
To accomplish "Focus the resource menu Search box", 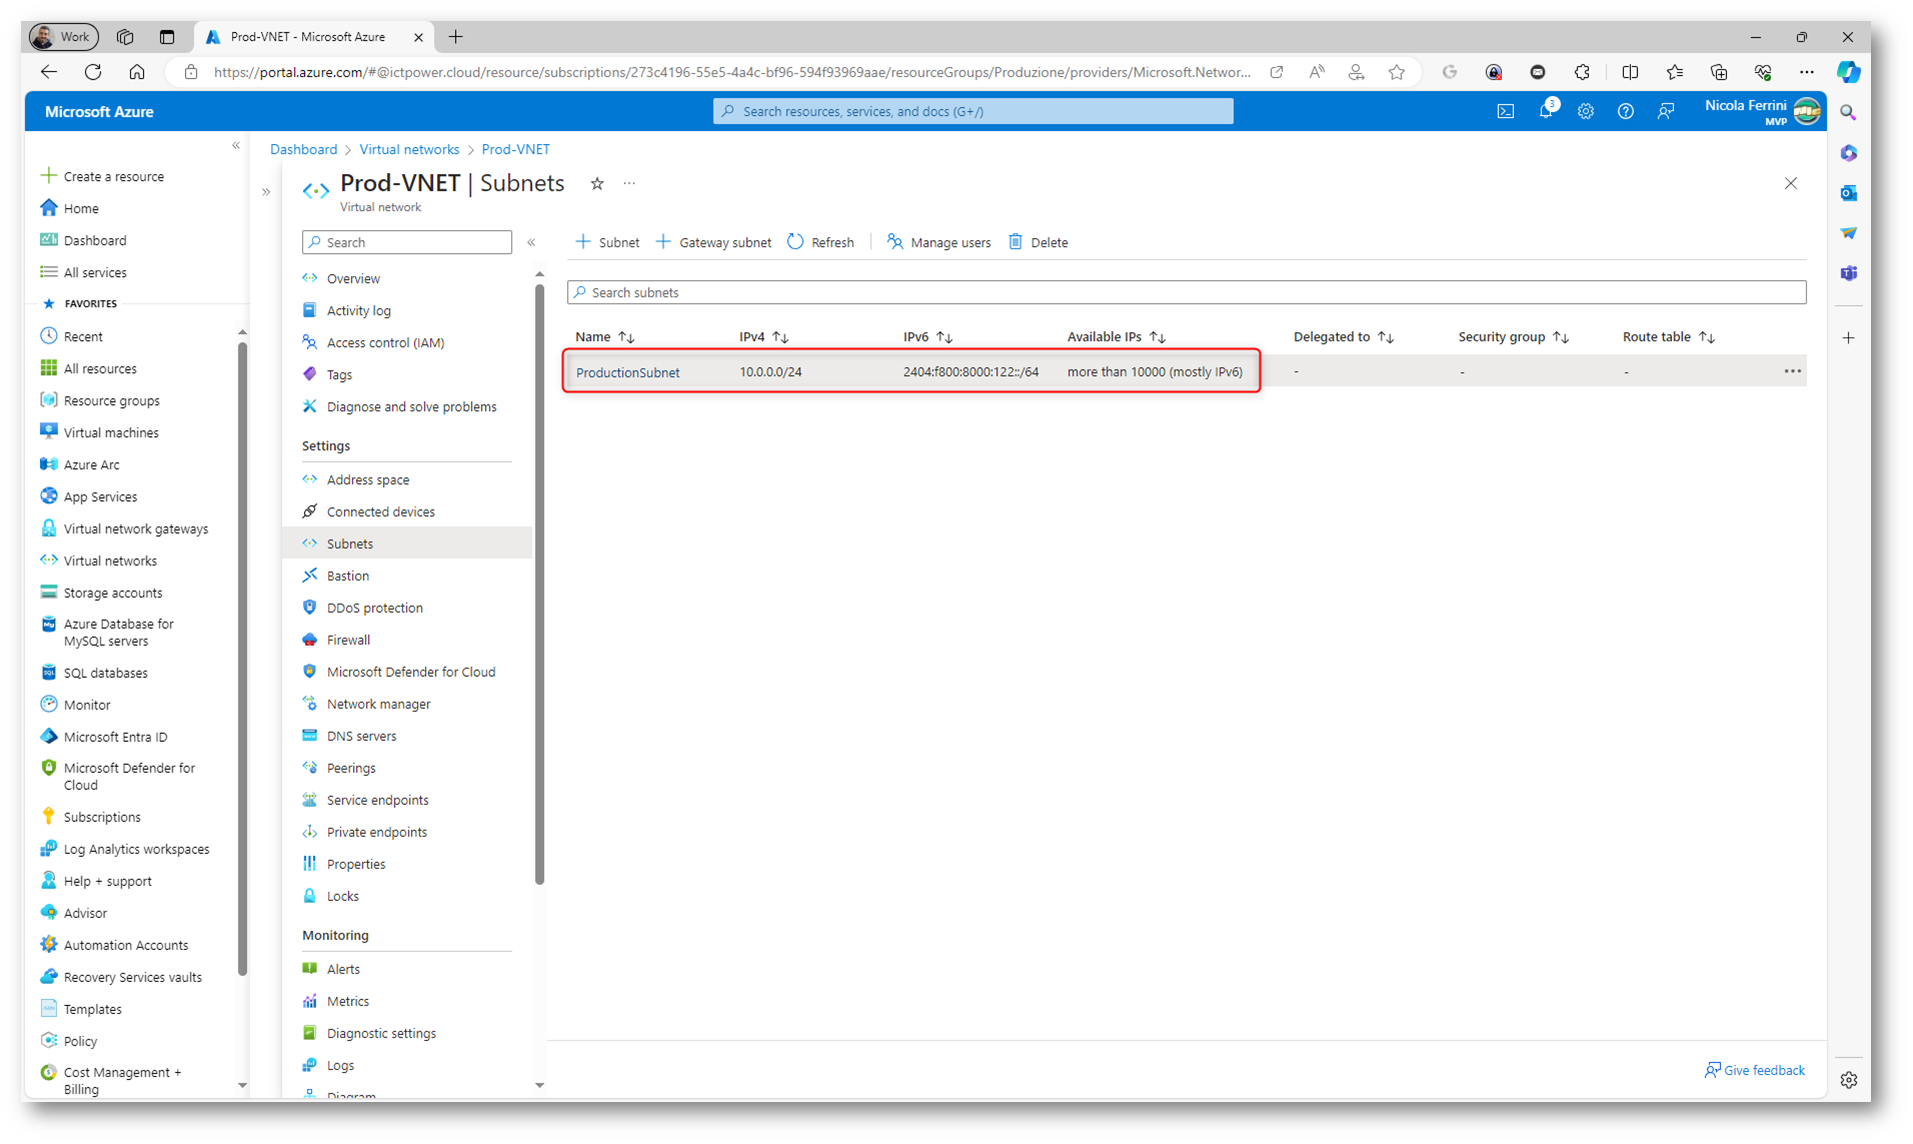I will click(407, 242).
